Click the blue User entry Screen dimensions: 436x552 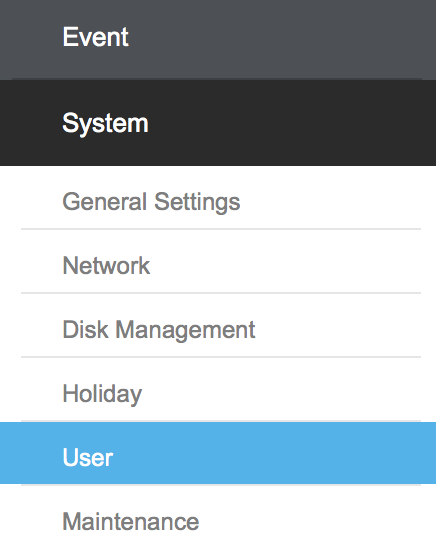tap(218, 453)
